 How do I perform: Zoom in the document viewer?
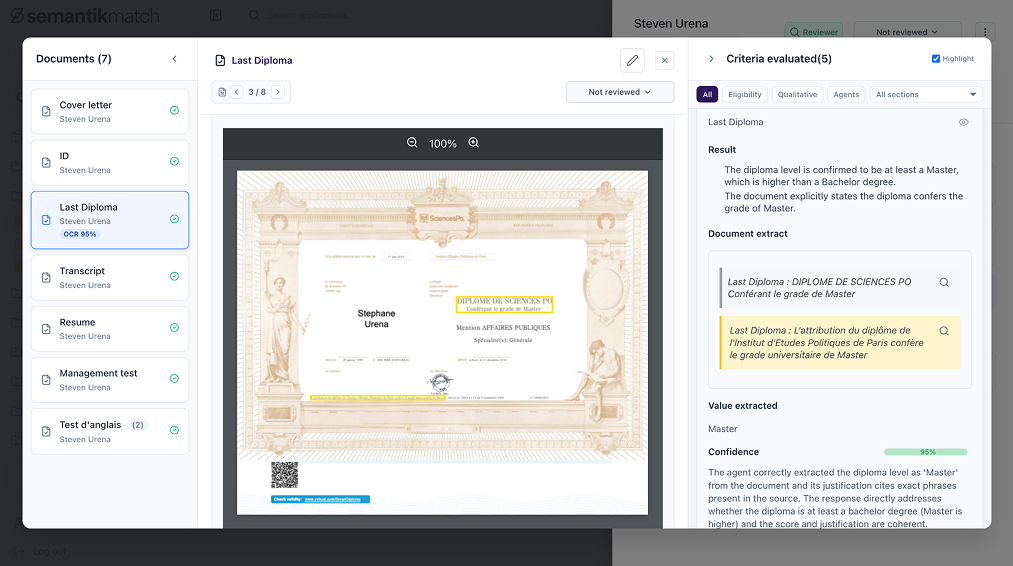pyautogui.click(x=474, y=143)
